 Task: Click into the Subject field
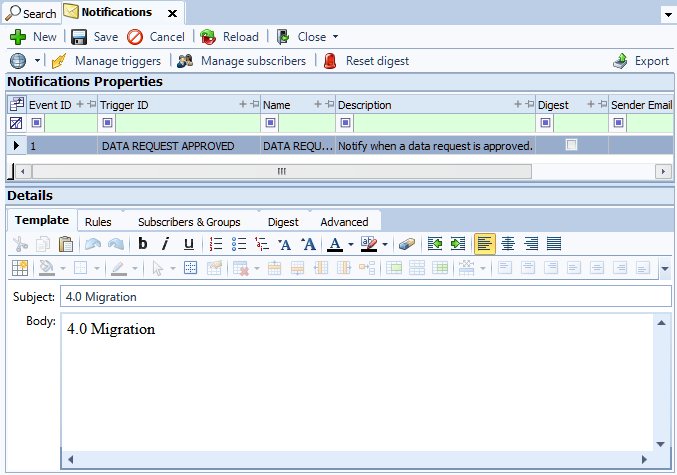point(366,297)
